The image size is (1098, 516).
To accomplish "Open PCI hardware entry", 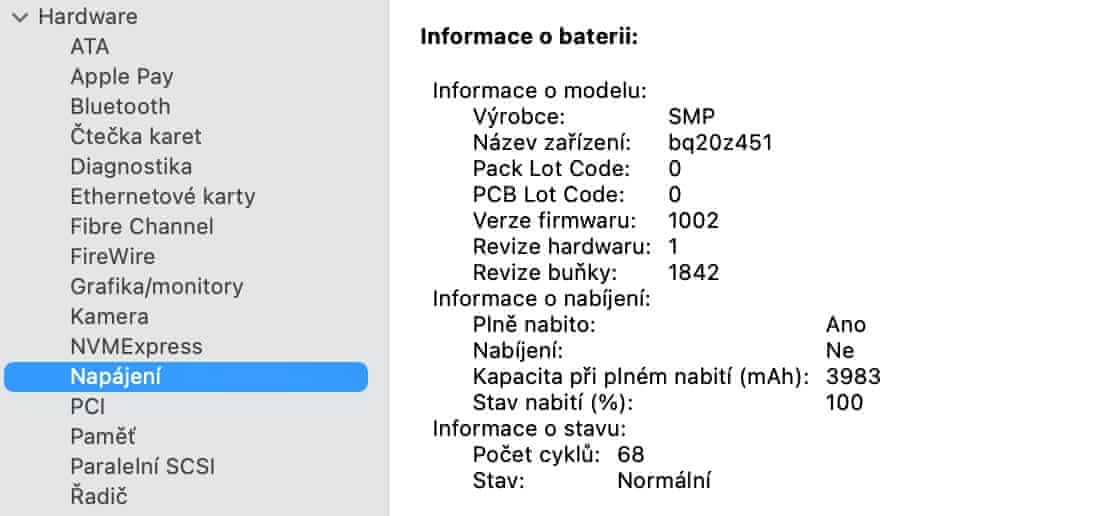I will [x=87, y=406].
